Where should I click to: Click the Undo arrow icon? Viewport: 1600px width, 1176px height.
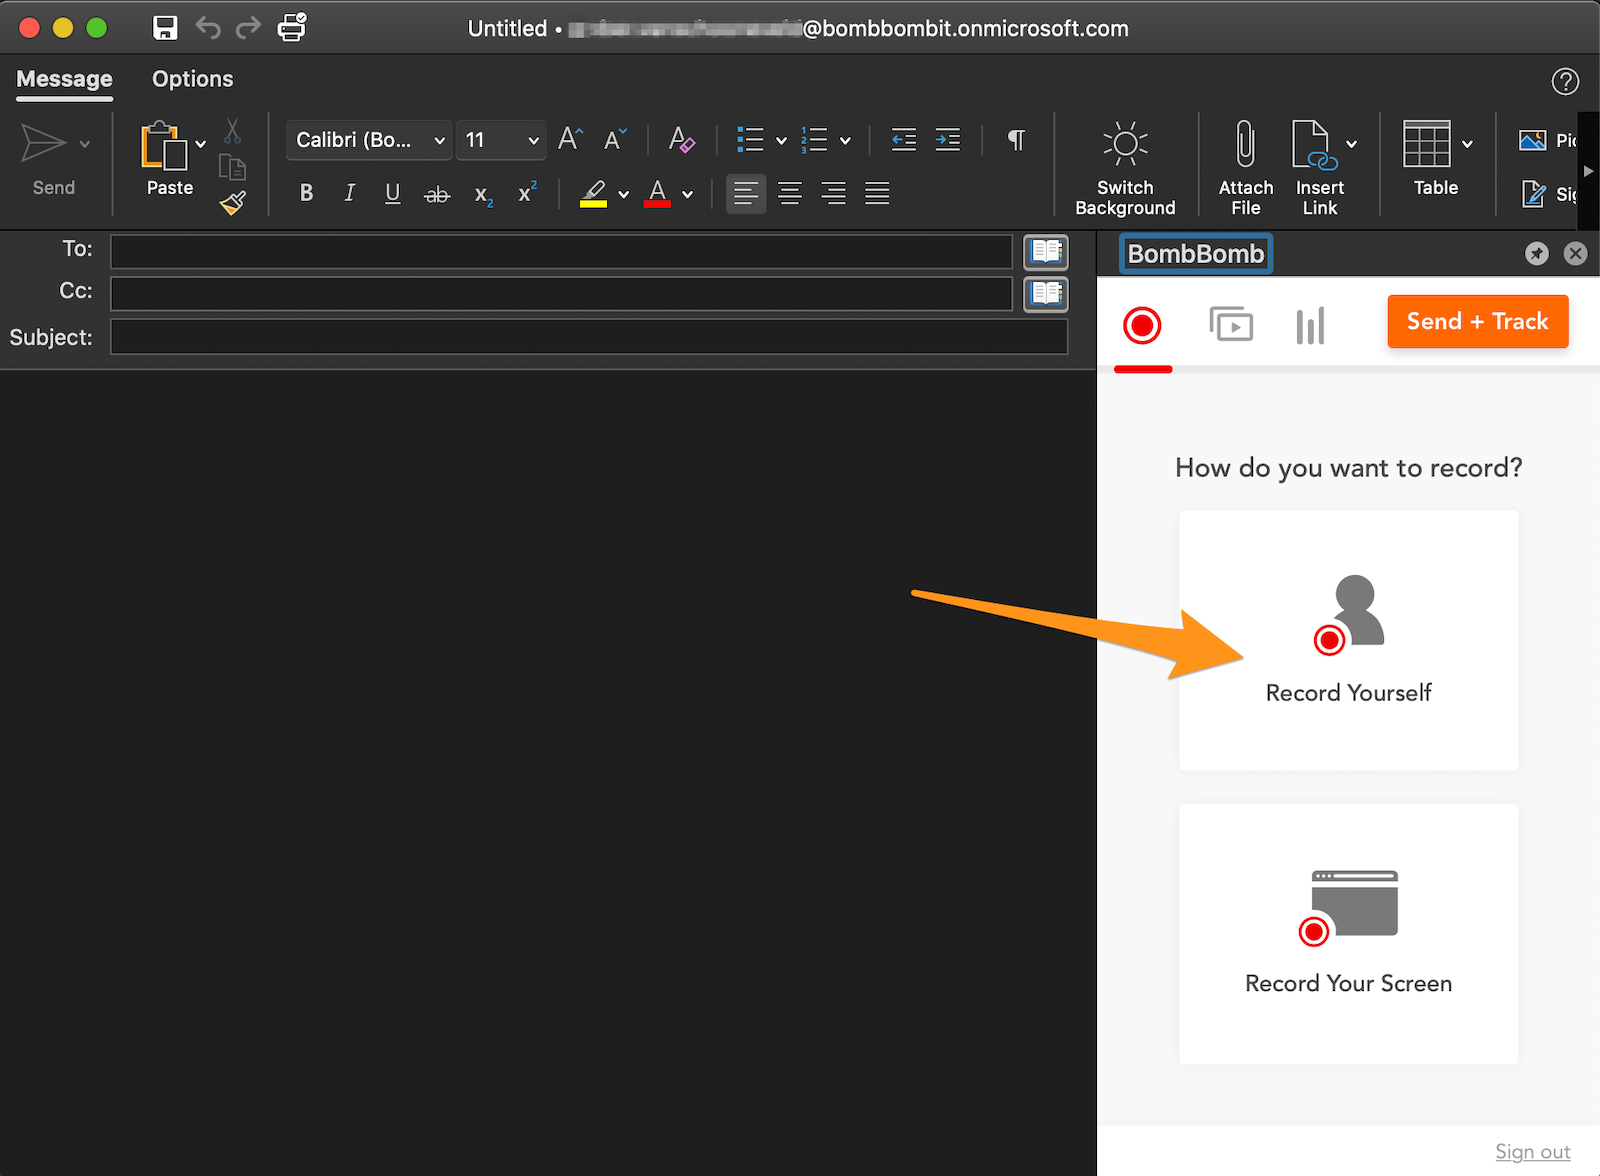208,28
